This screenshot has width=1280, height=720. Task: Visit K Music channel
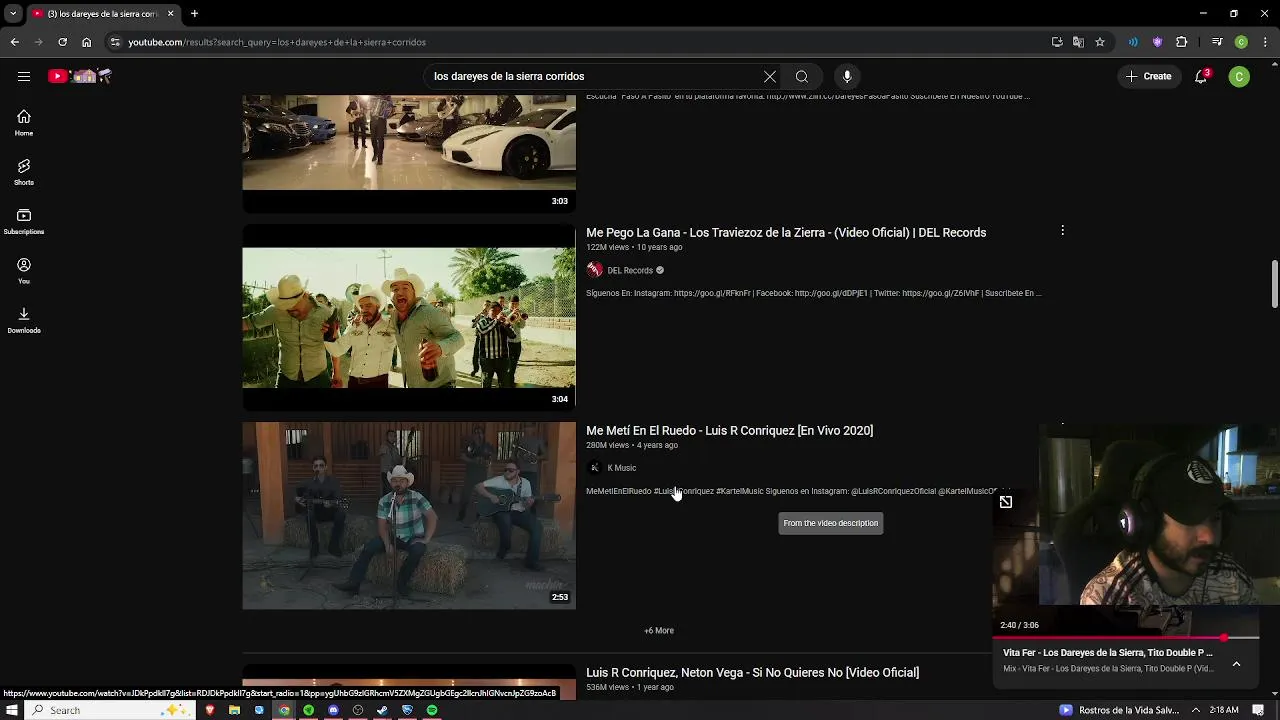[x=621, y=468]
